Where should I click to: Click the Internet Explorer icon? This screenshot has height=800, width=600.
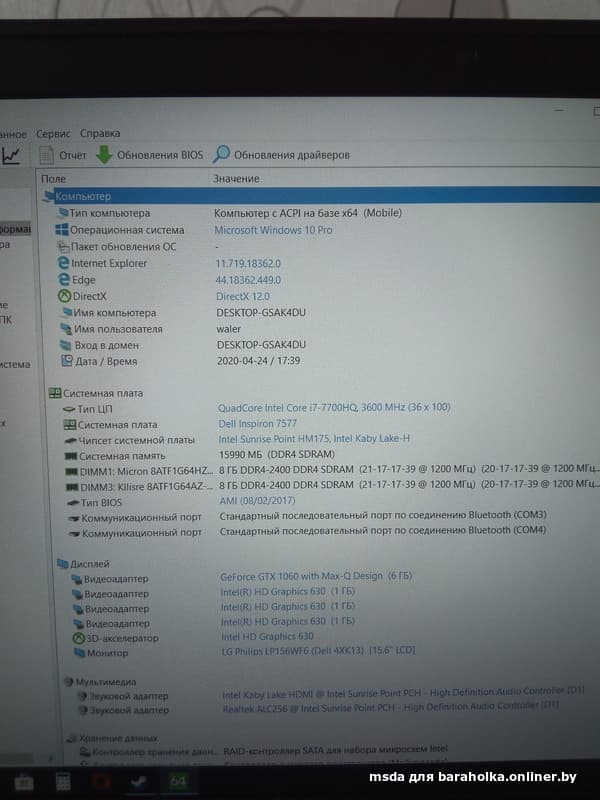tap(63, 263)
